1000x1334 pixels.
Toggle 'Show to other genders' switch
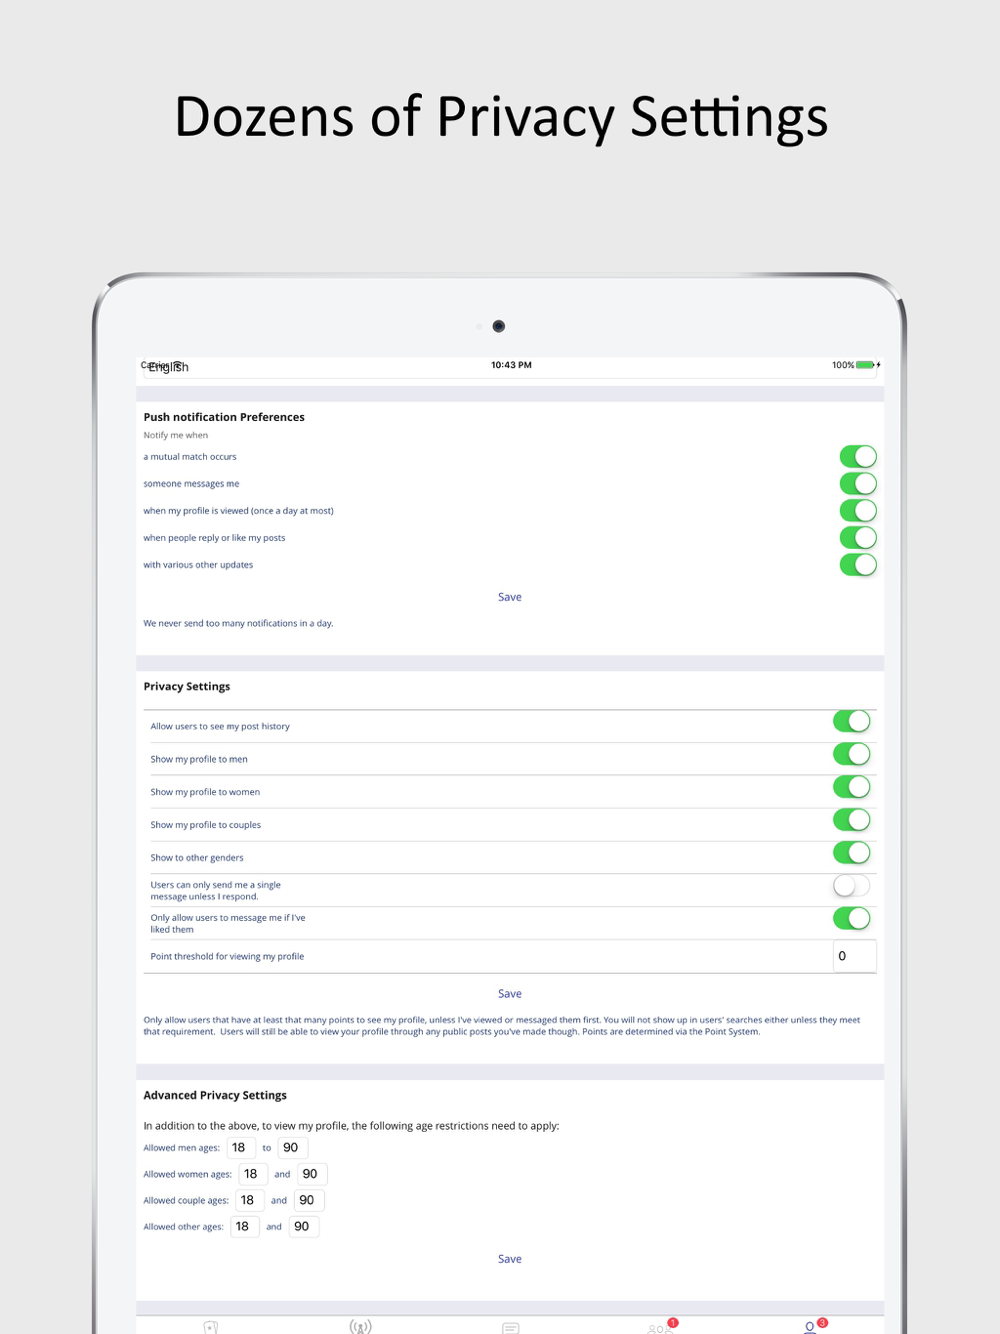(x=852, y=853)
